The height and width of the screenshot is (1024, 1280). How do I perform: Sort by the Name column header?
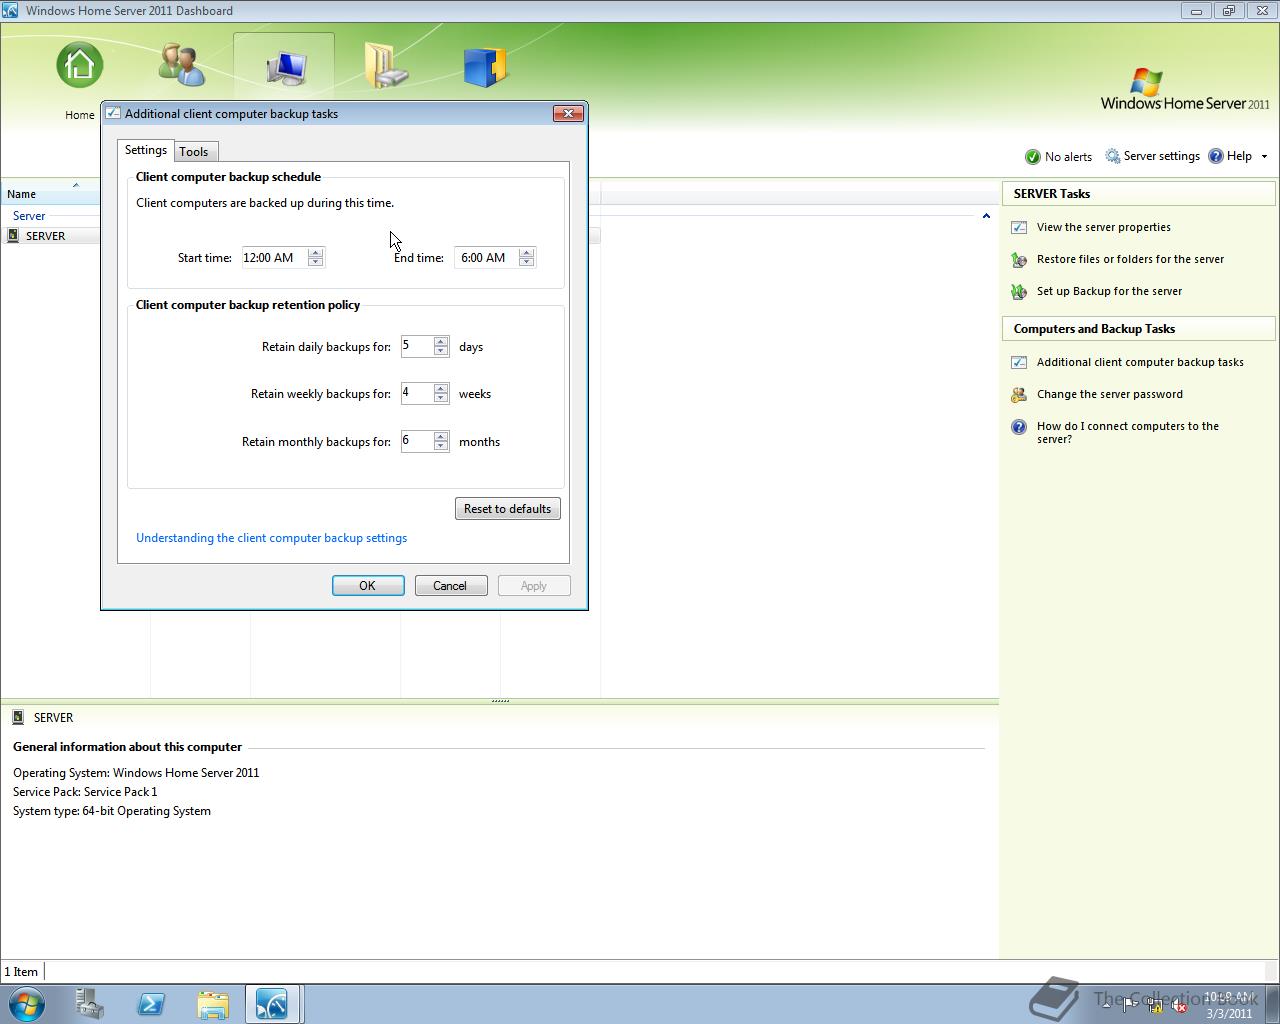point(50,194)
